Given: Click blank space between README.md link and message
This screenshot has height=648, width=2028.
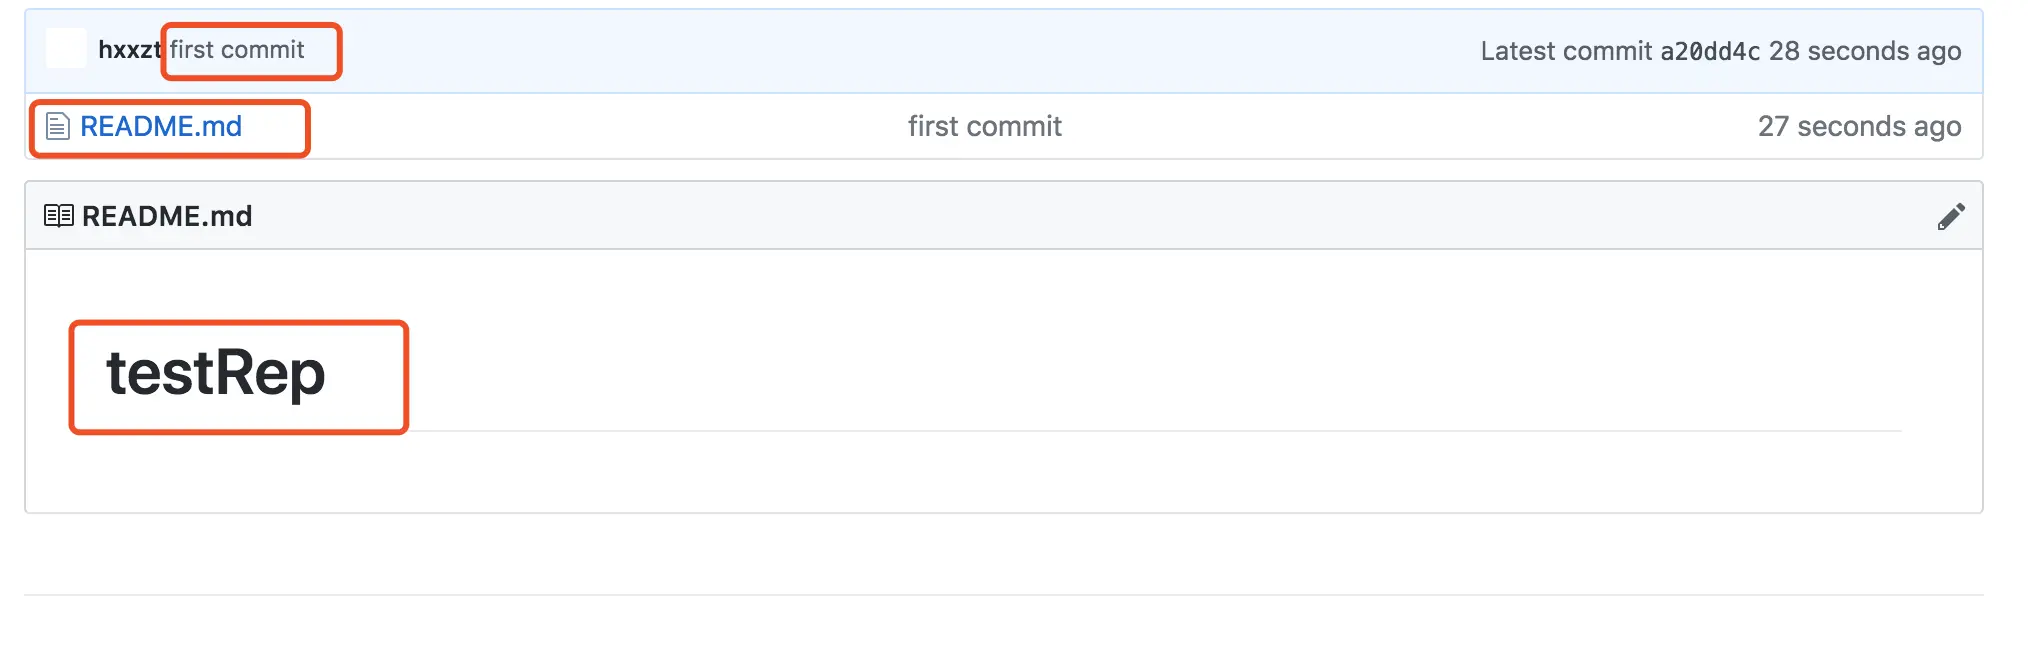Looking at the screenshot, I should (x=580, y=127).
